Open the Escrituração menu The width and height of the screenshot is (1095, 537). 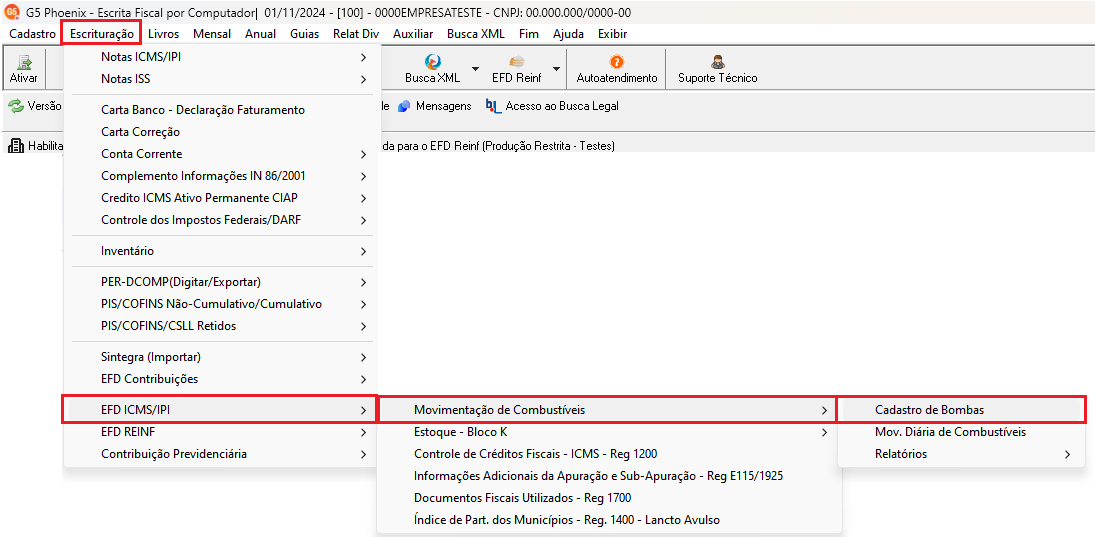click(101, 34)
